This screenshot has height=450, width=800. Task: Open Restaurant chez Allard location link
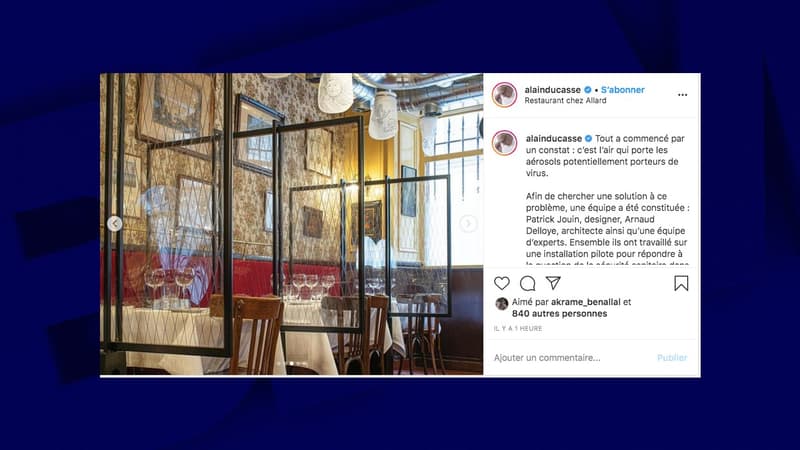[x=565, y=101]
